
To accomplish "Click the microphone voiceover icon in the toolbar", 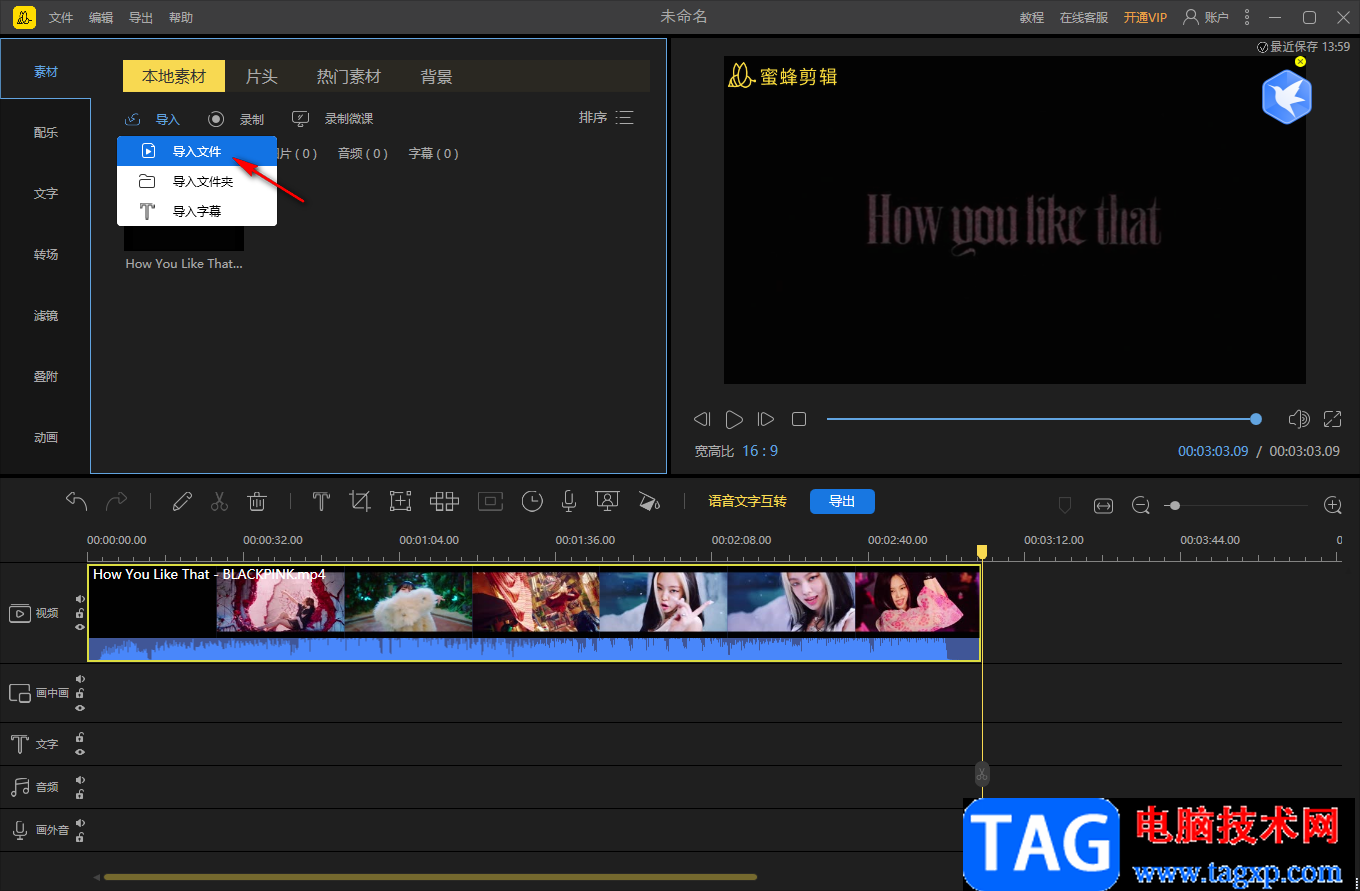I will coord(569,501).
